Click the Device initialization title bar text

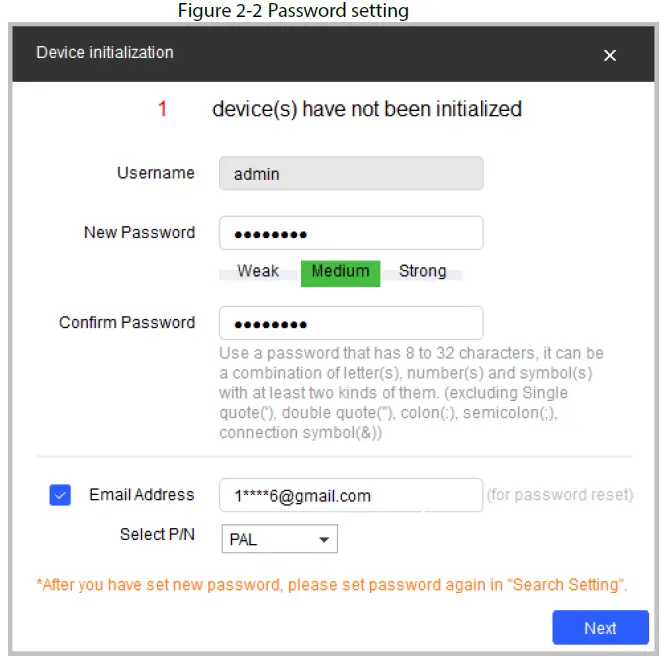(105, 52)
